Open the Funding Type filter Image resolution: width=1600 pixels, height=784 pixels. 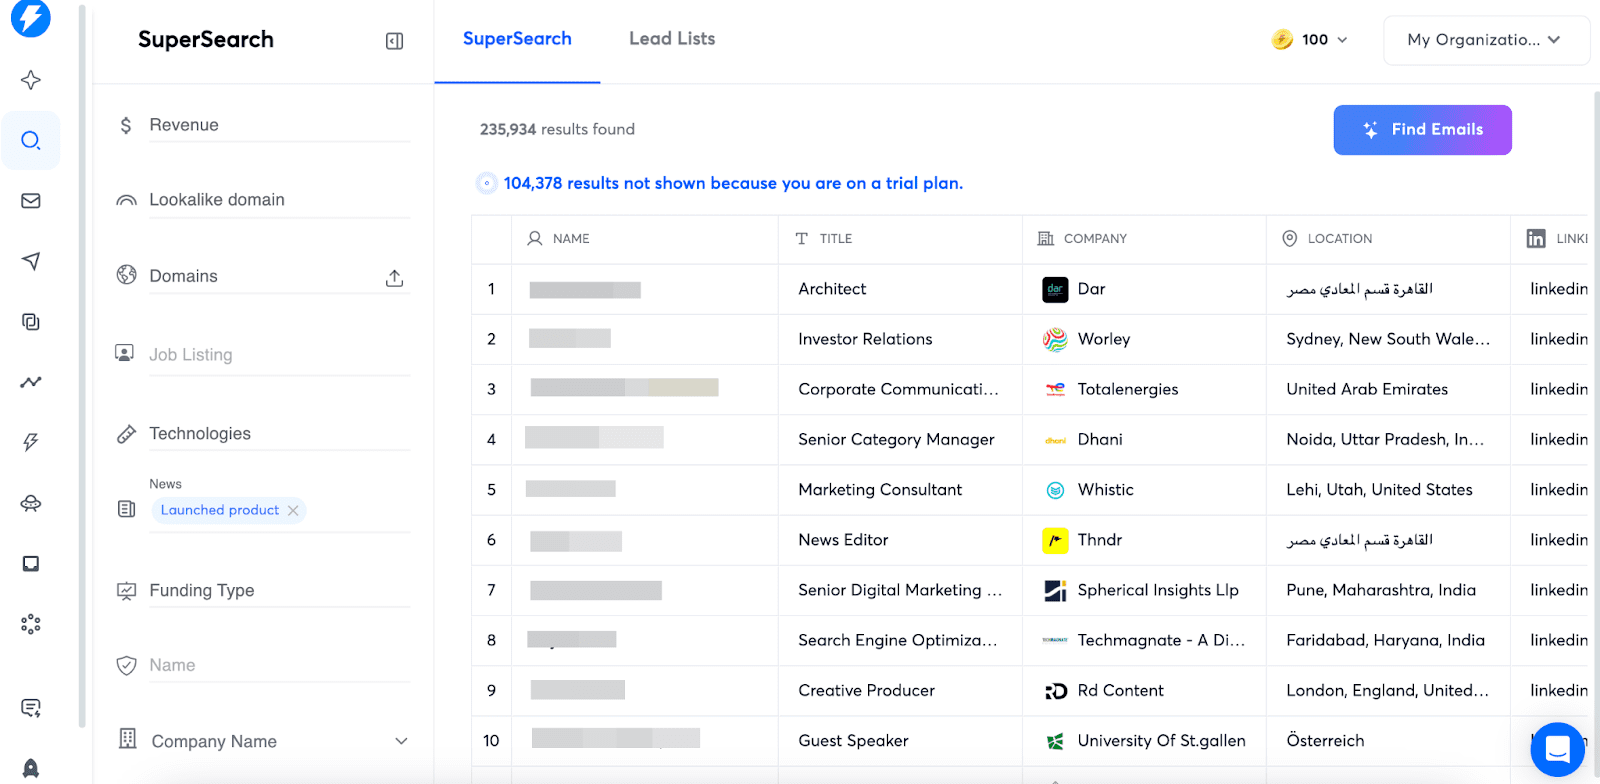point(278,591)
